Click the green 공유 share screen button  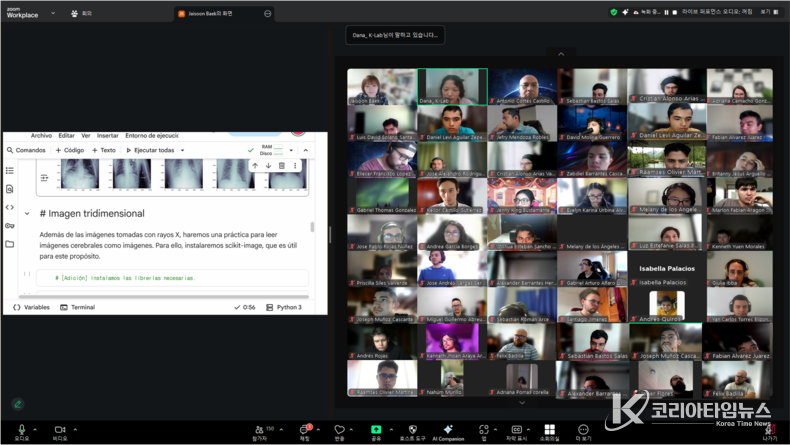(376, 430)
